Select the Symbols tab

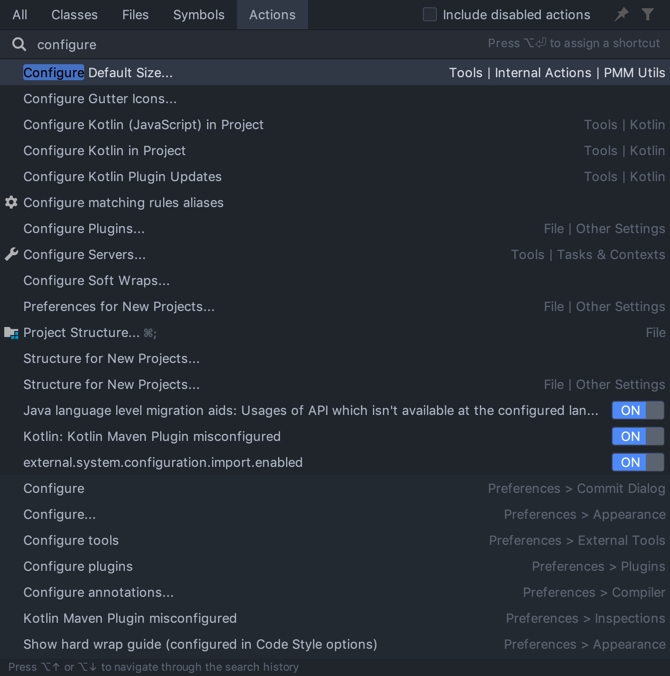(198, 14)
